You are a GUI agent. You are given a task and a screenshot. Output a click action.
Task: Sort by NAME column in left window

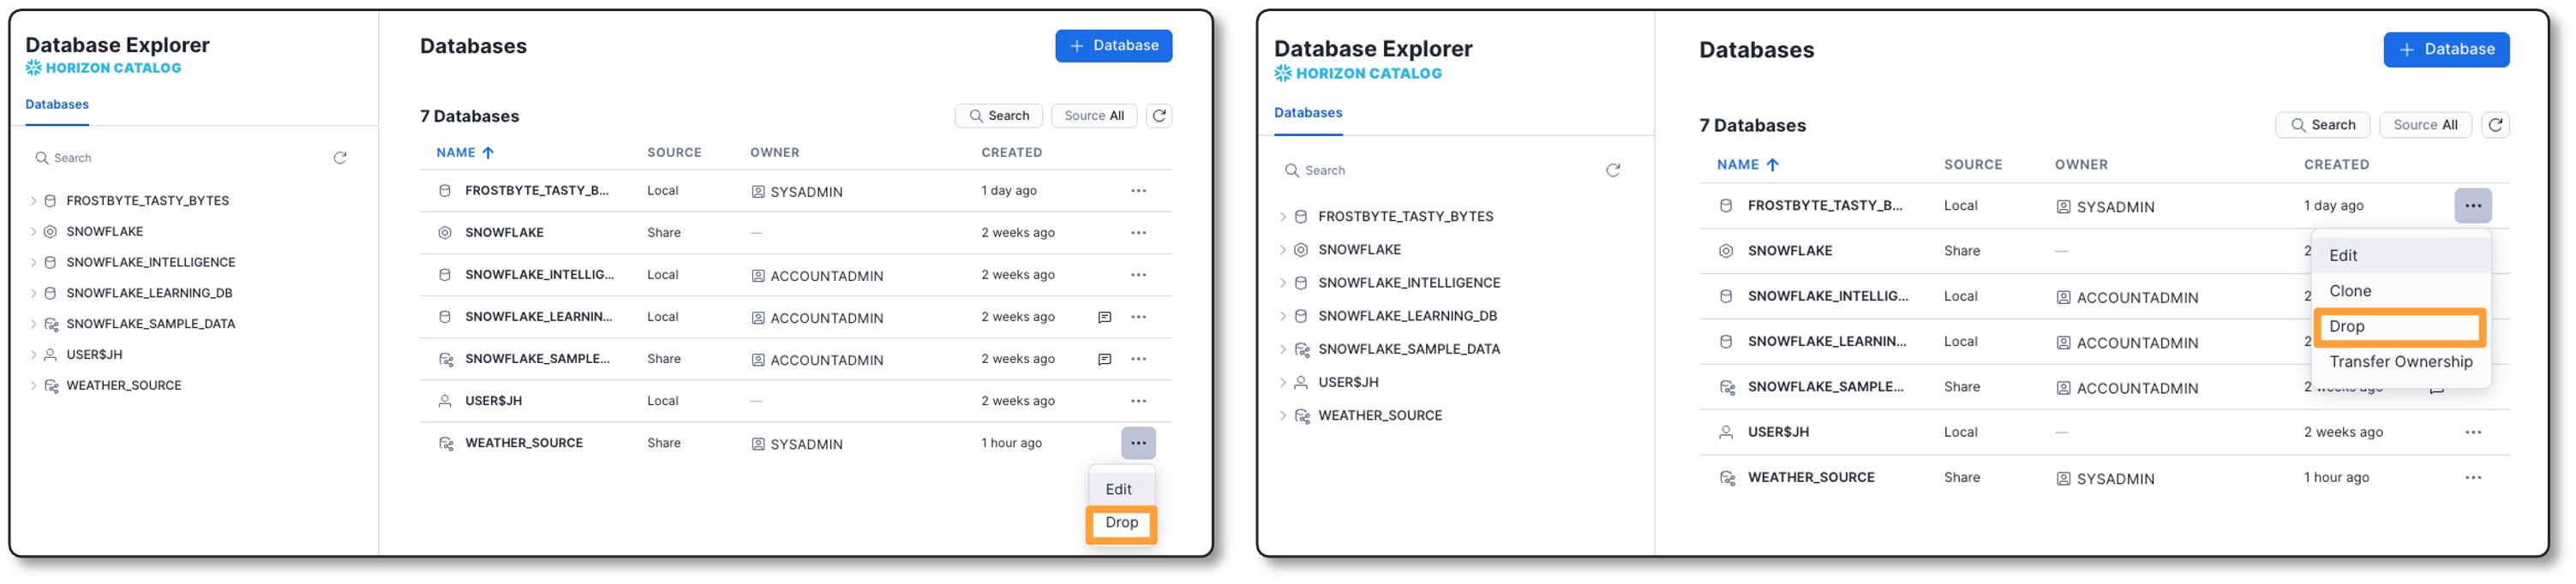tap(465, 153)
